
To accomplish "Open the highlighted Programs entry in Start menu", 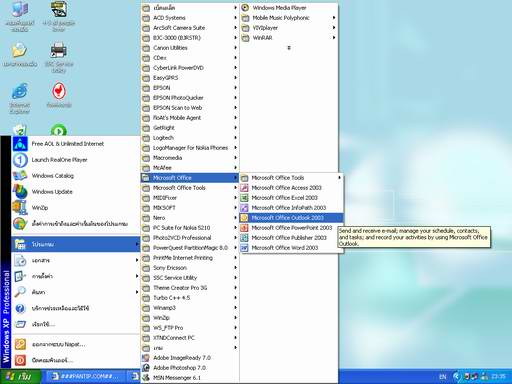I will 76,244.
